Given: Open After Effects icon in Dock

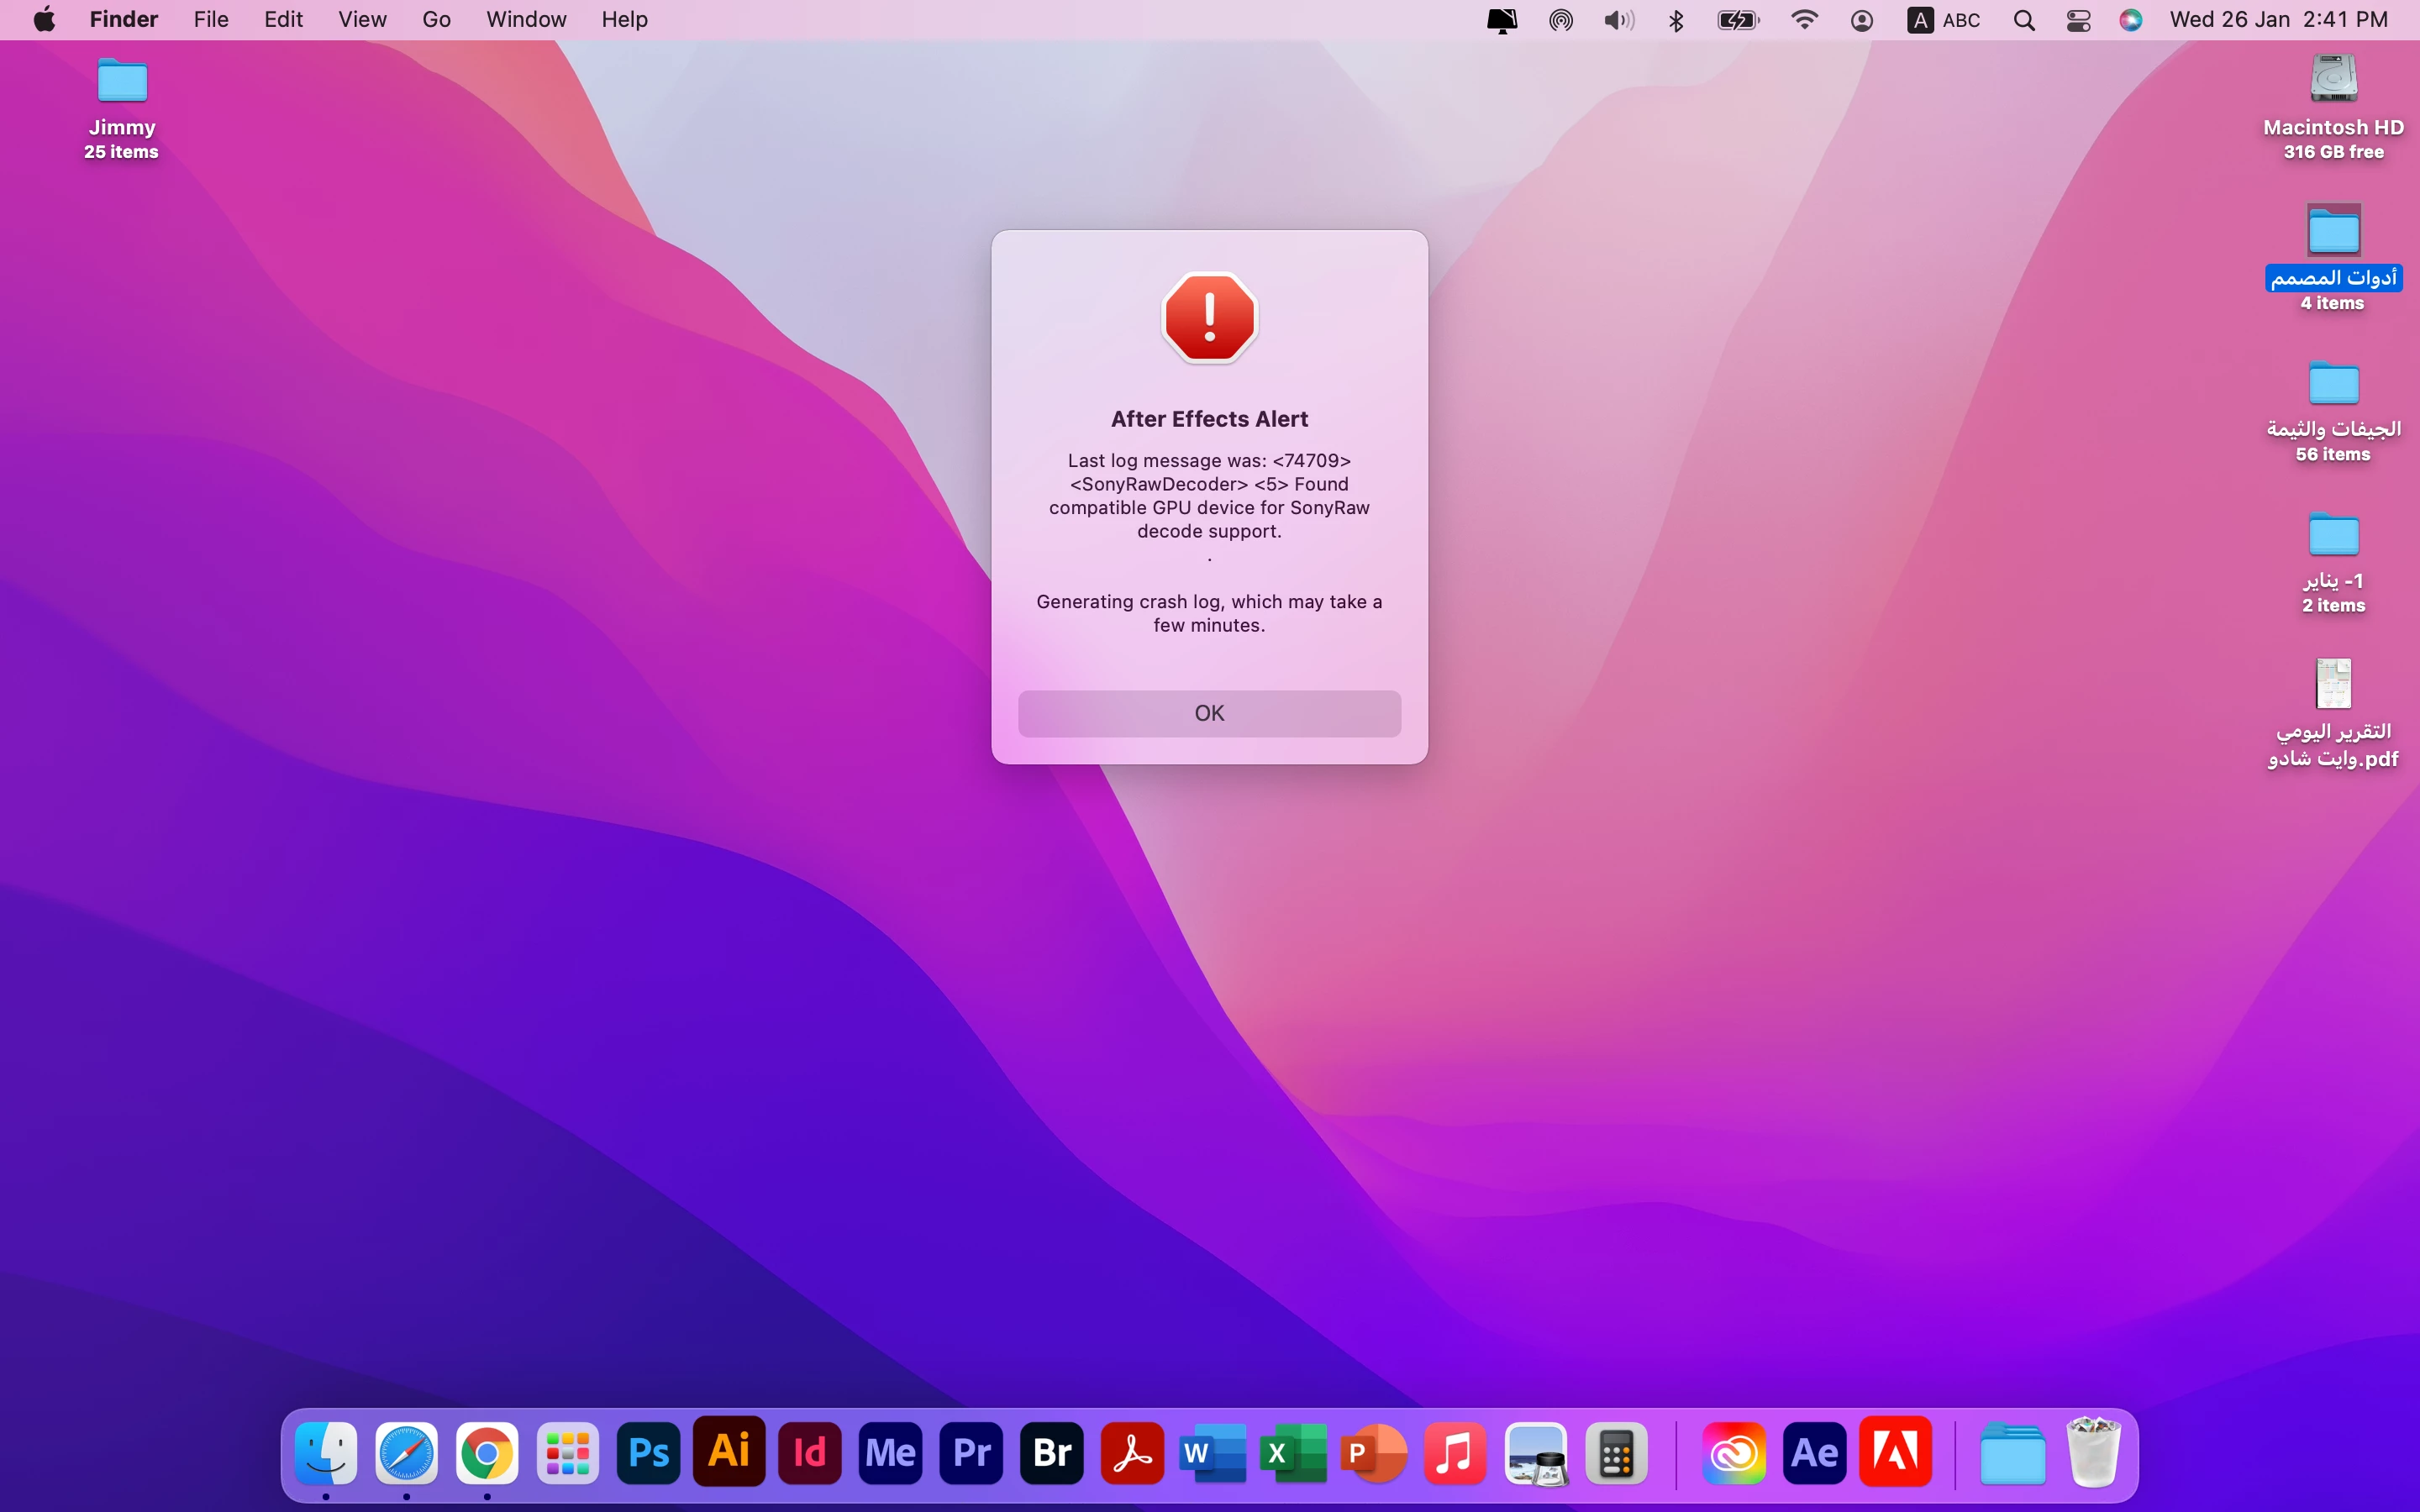Looking at the screenshot, I should tap(1814, 1453).
